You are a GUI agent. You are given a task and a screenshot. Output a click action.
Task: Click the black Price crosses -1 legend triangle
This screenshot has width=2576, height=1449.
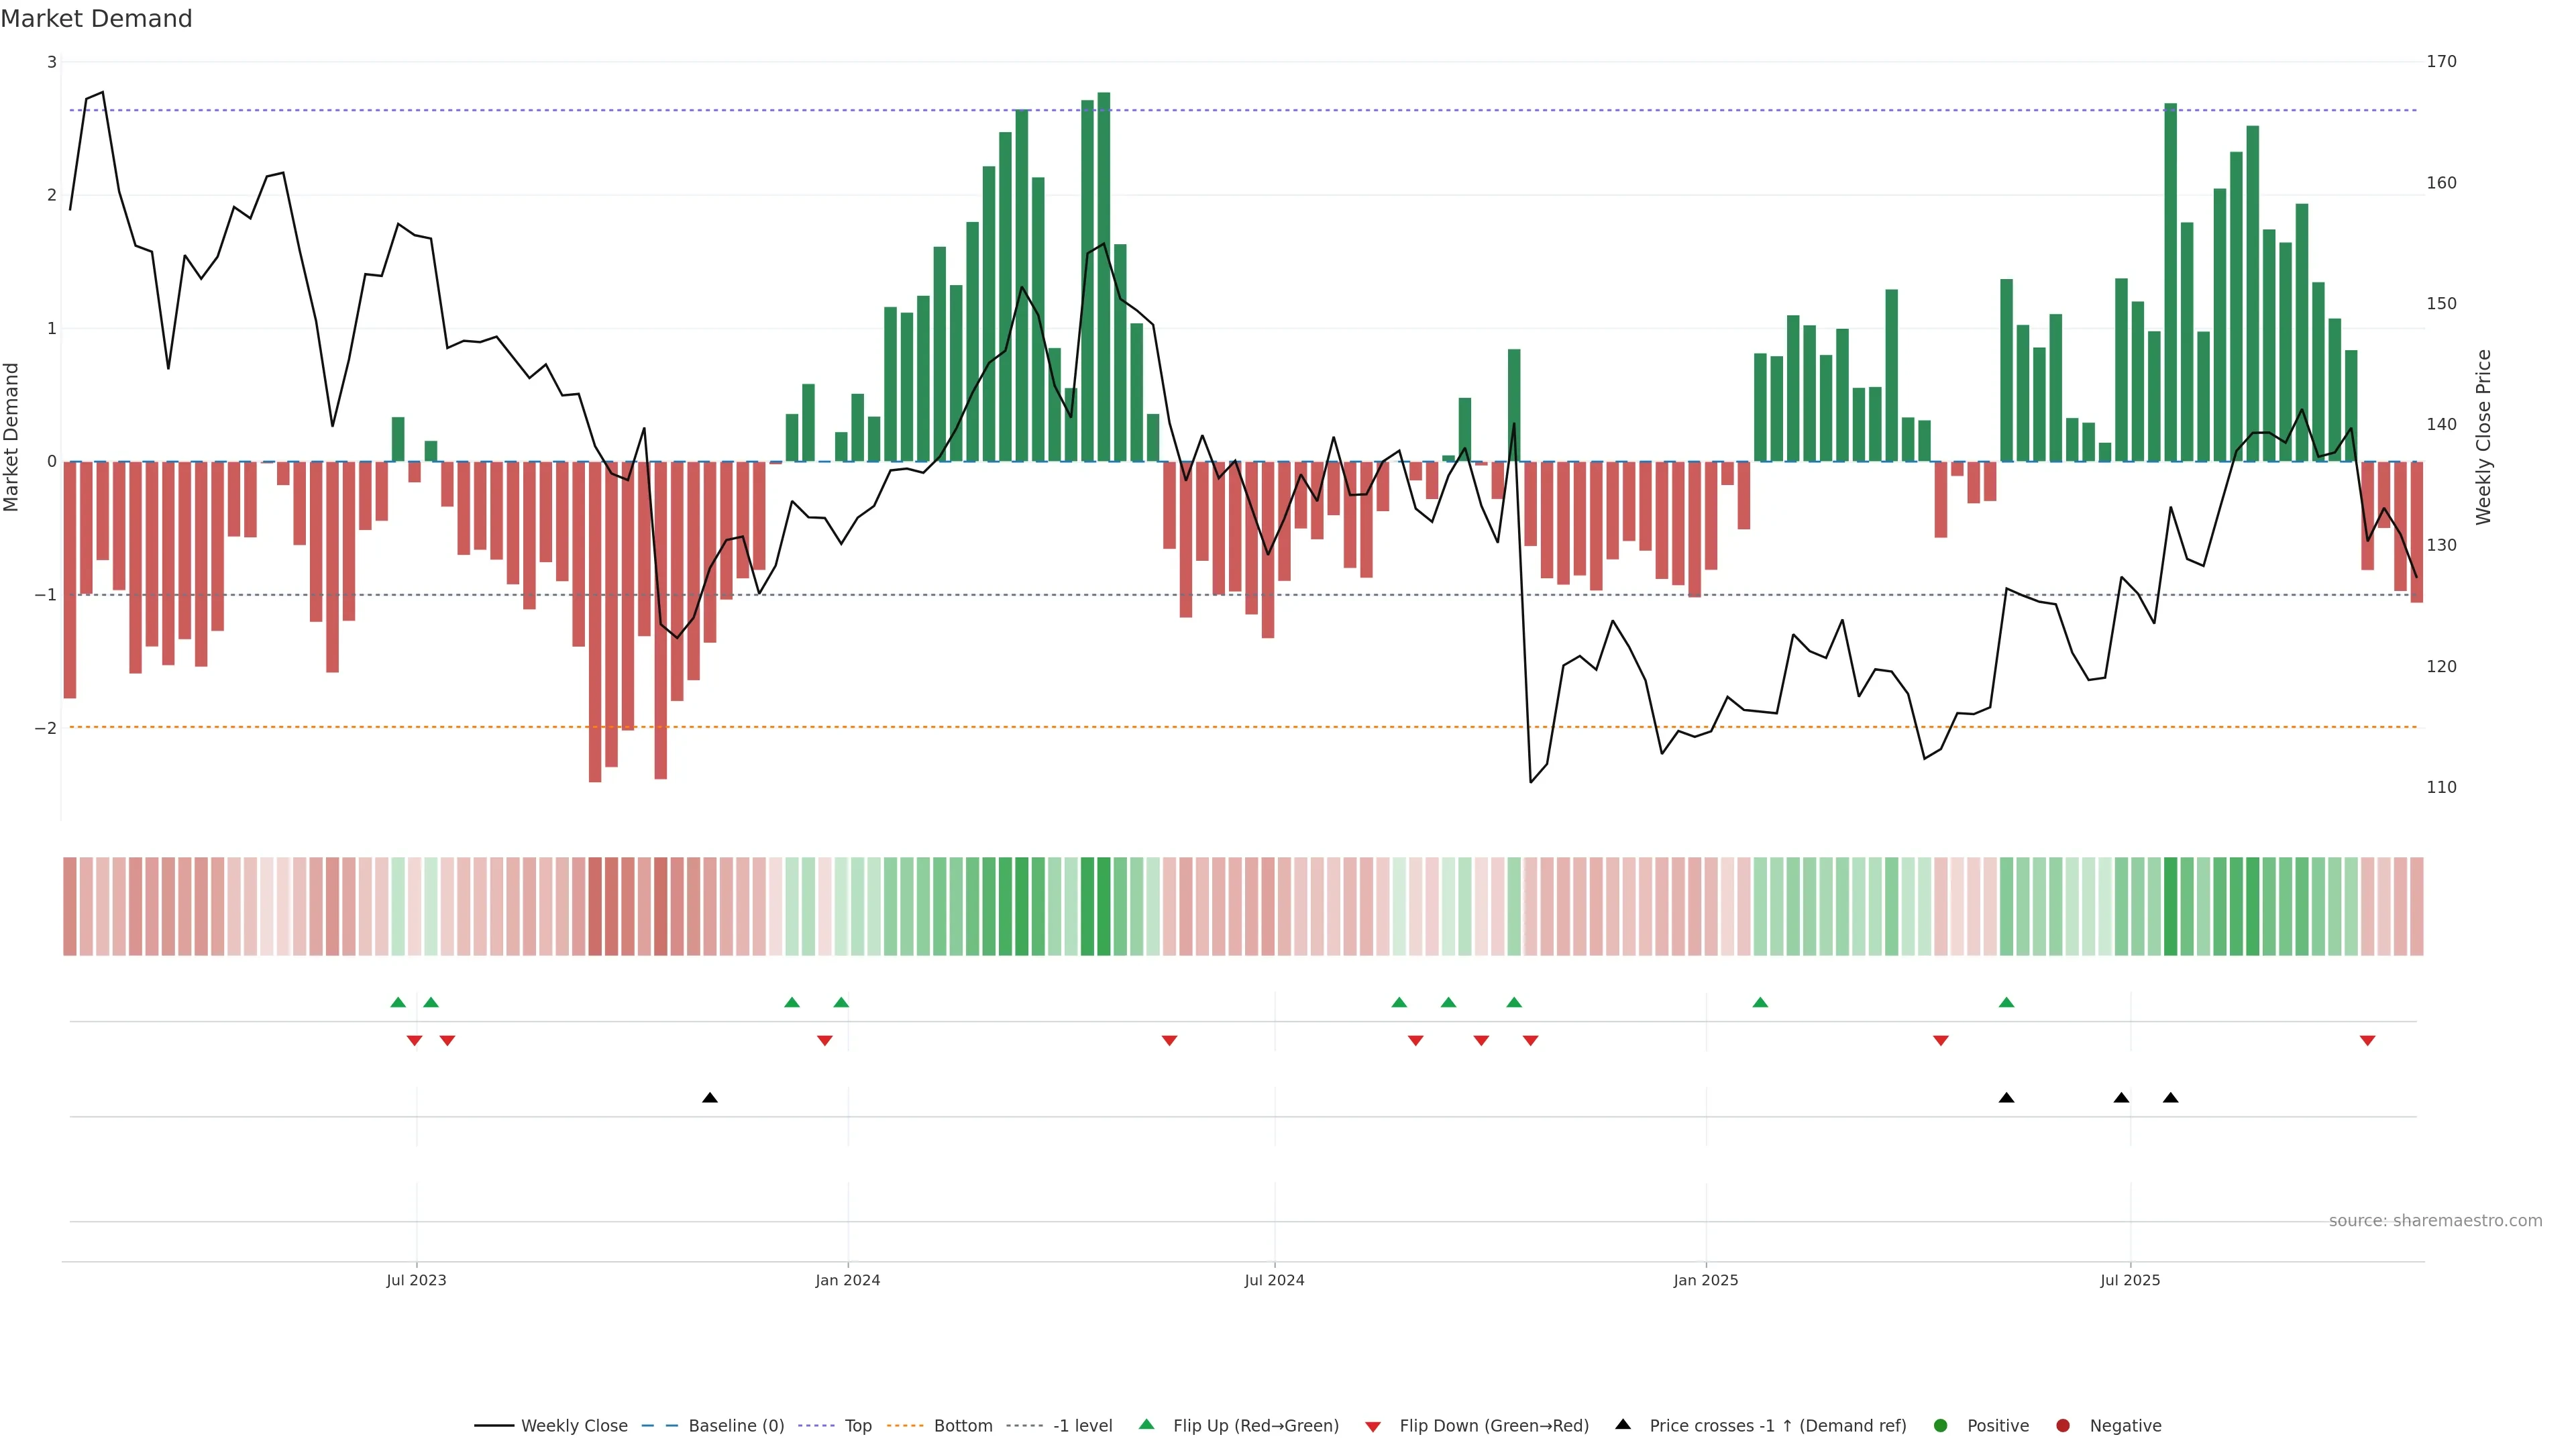coord(1623,1425)
